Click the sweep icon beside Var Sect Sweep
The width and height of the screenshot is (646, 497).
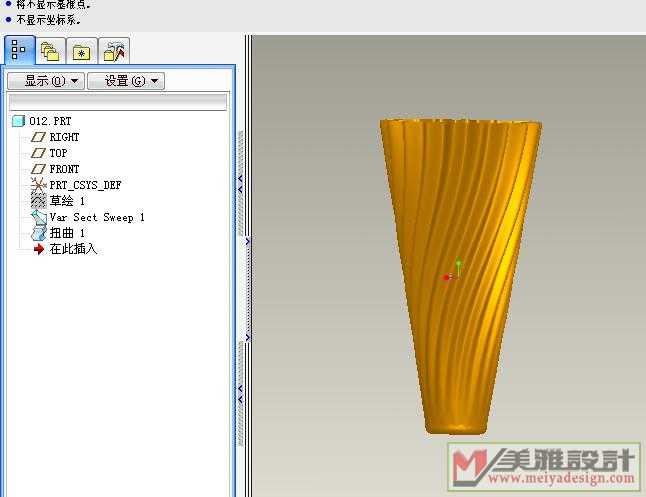pyautogui.click(x=39, y=217)
